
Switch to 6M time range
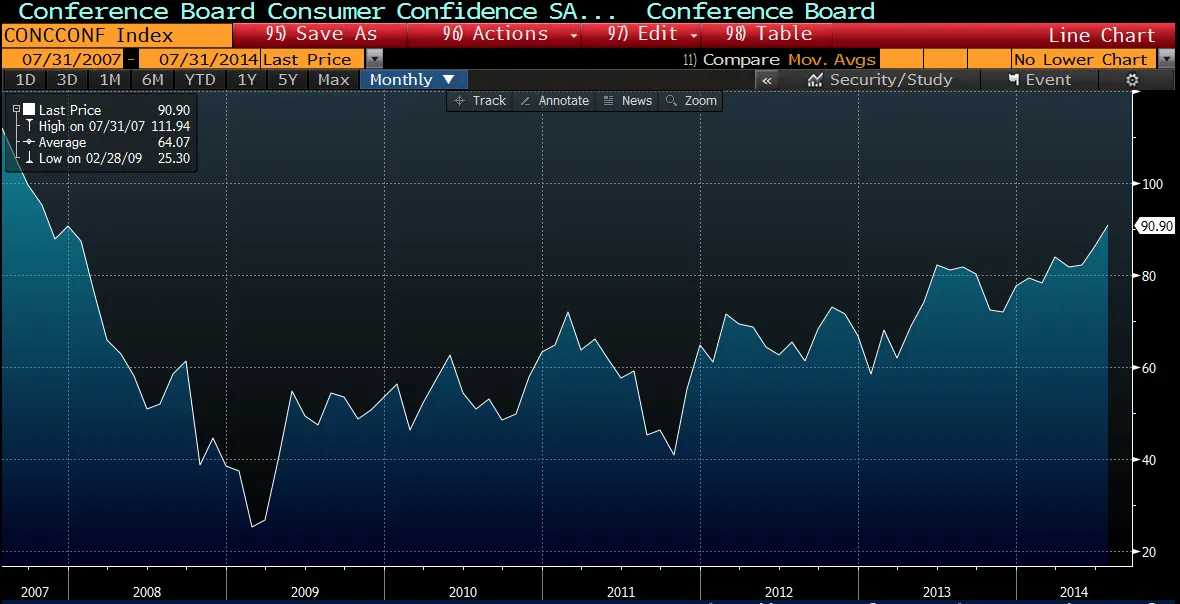coord(153,80)
